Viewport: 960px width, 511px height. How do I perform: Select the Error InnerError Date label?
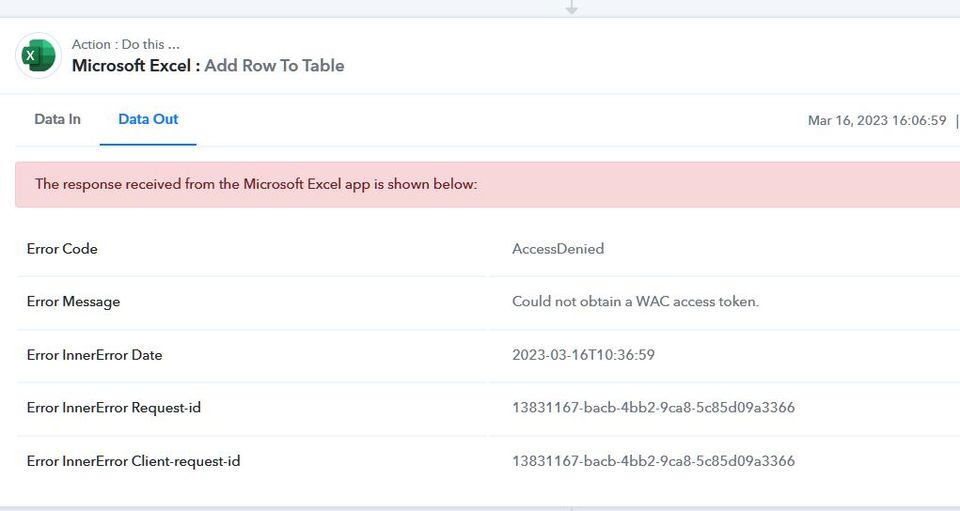[94, 355]
